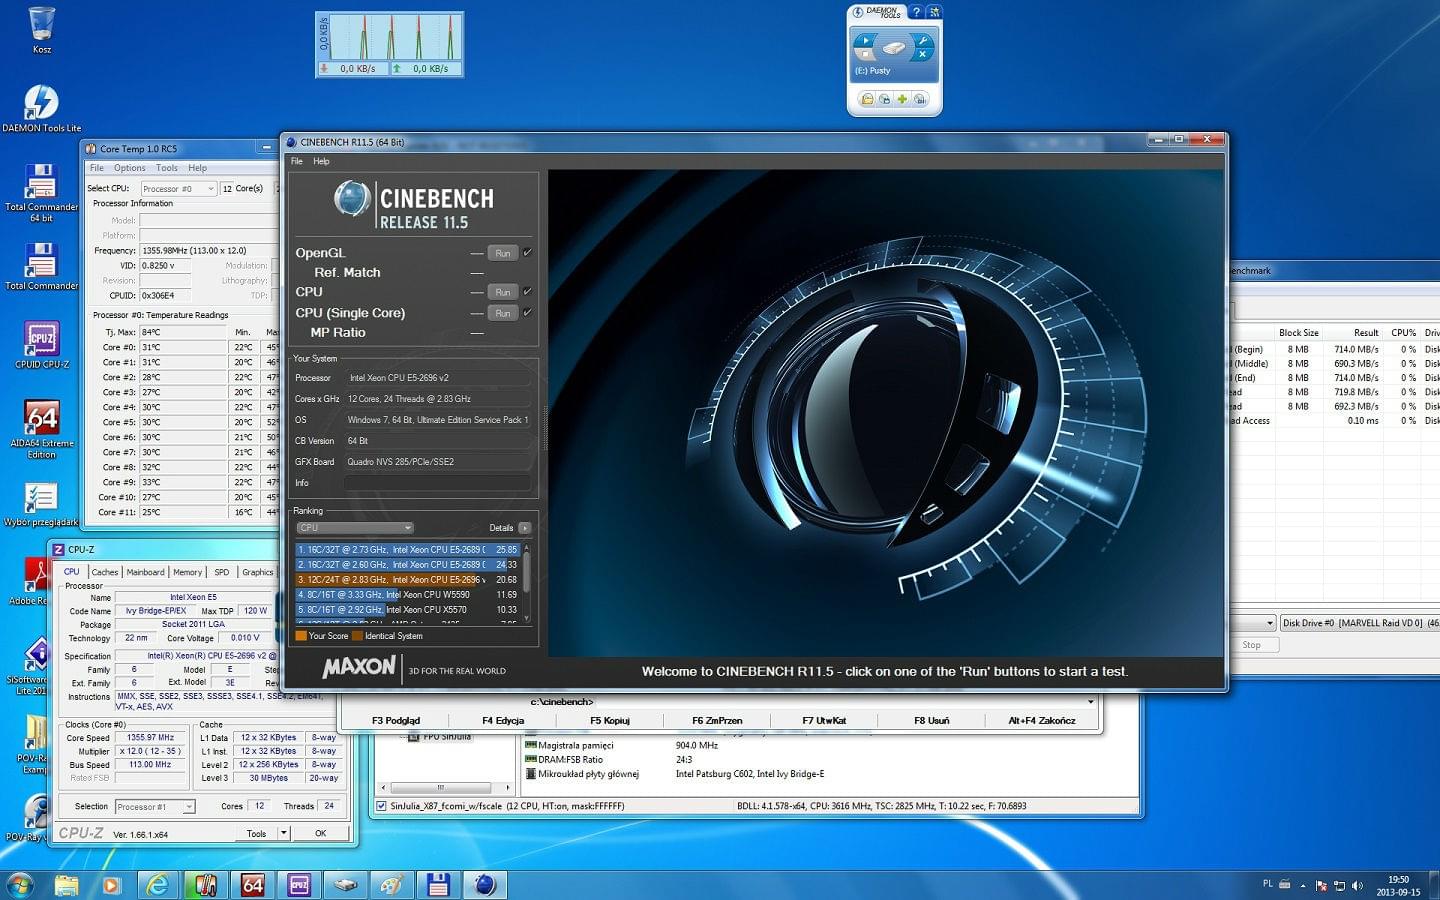Click the green plus add drive icon in gadget
Viewport: 1440px width, 900px height.
point(902,99)
